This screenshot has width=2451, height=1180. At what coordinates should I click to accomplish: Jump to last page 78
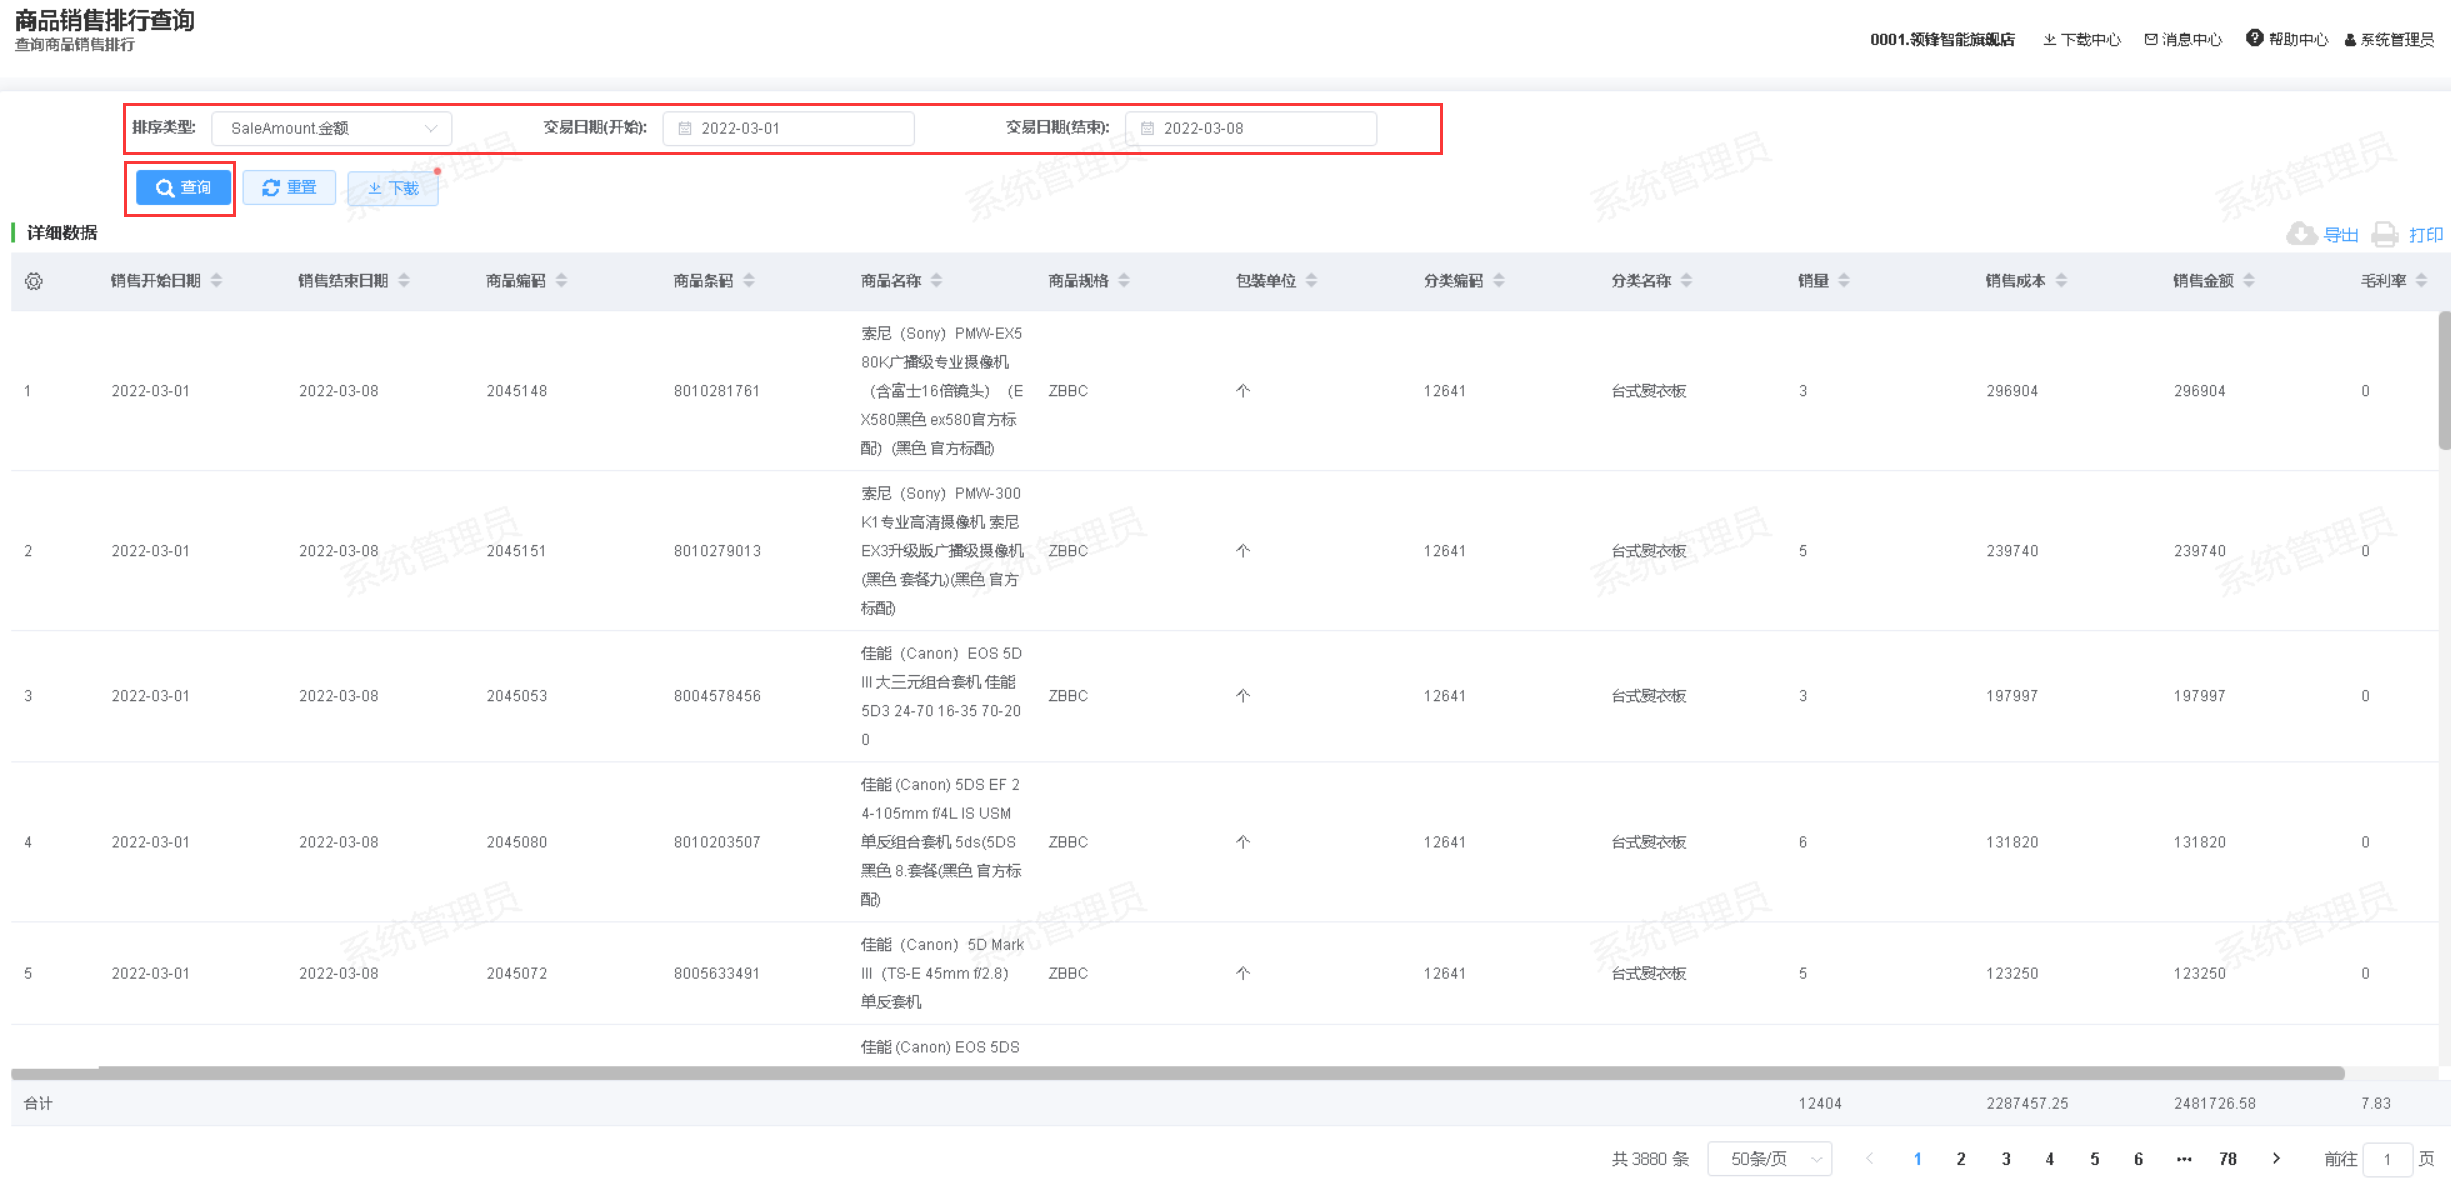(x=2227, y=1158)
